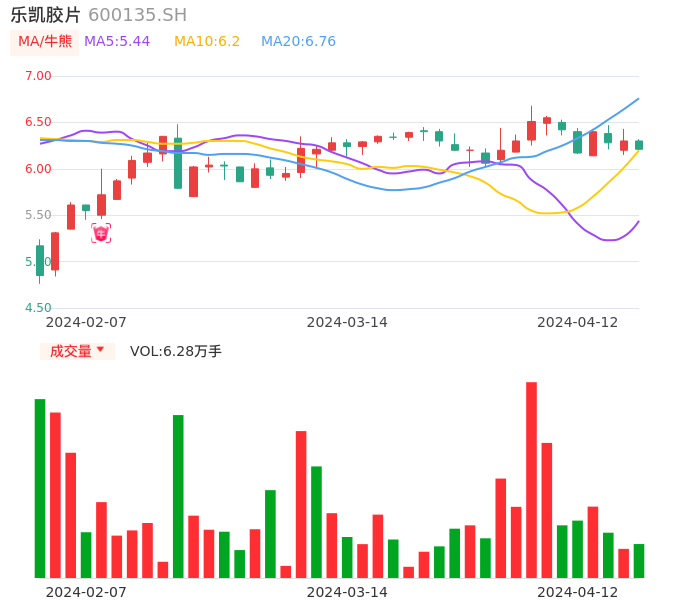Click the VOL:6.28万手 volume label
Screen dimensions: 686x606
click(175, 351)
